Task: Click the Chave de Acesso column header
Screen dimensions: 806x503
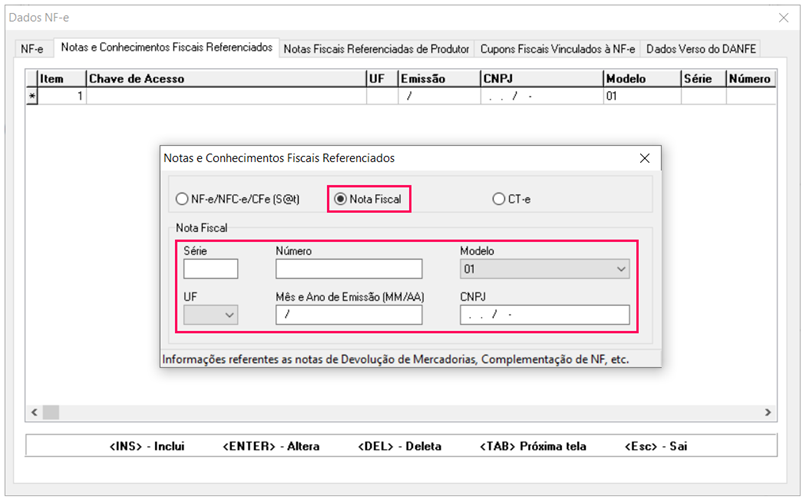Action: (x=225, y=79)
